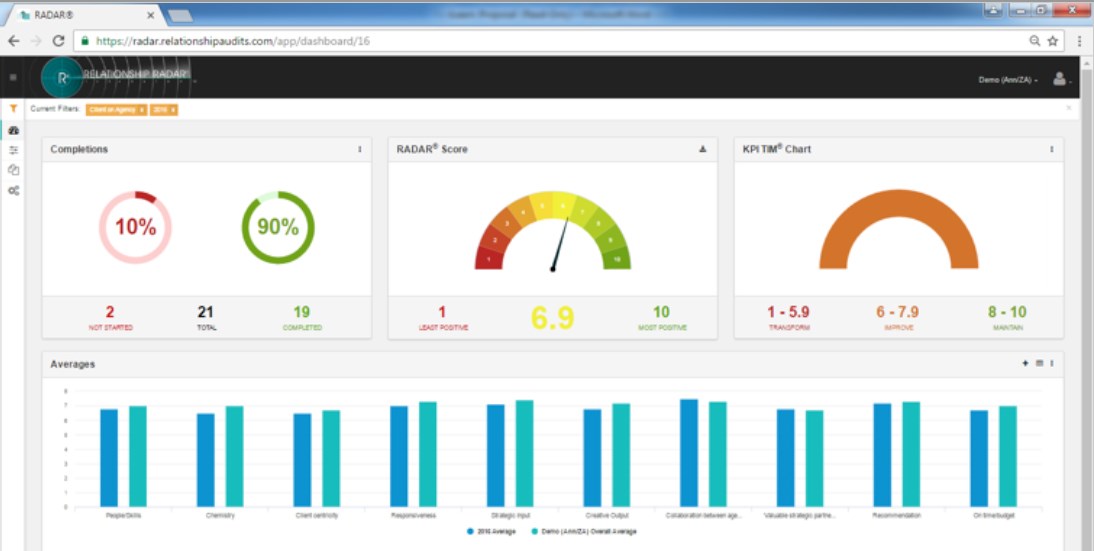Screen dimensions: 1094x551
Task: Open the hamburger sidebar menu
Action: (13, 77)
